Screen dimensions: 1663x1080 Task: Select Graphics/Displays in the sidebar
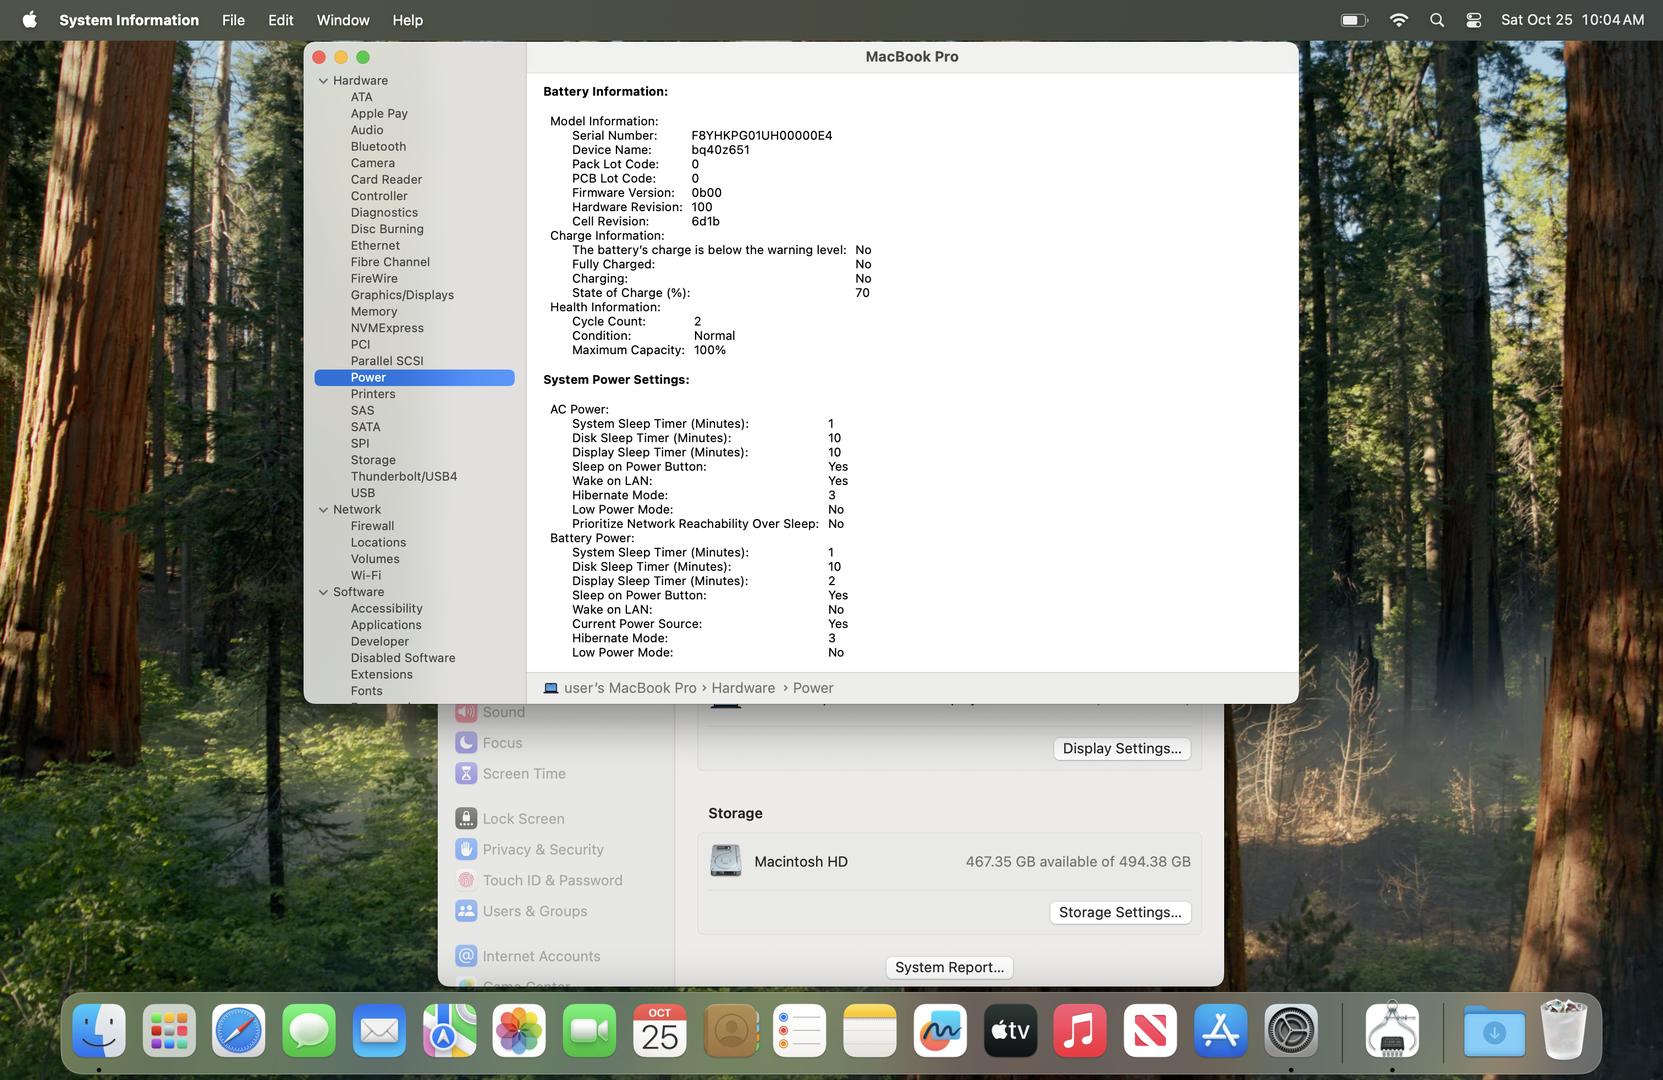coord(402,295)
